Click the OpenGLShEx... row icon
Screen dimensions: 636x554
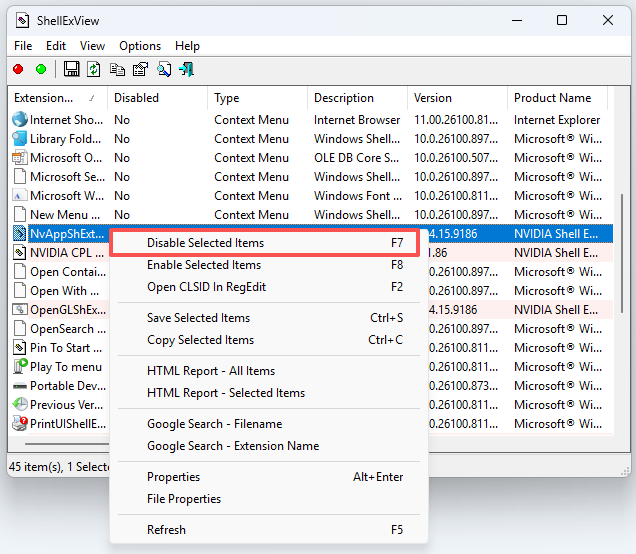[19, 310]
